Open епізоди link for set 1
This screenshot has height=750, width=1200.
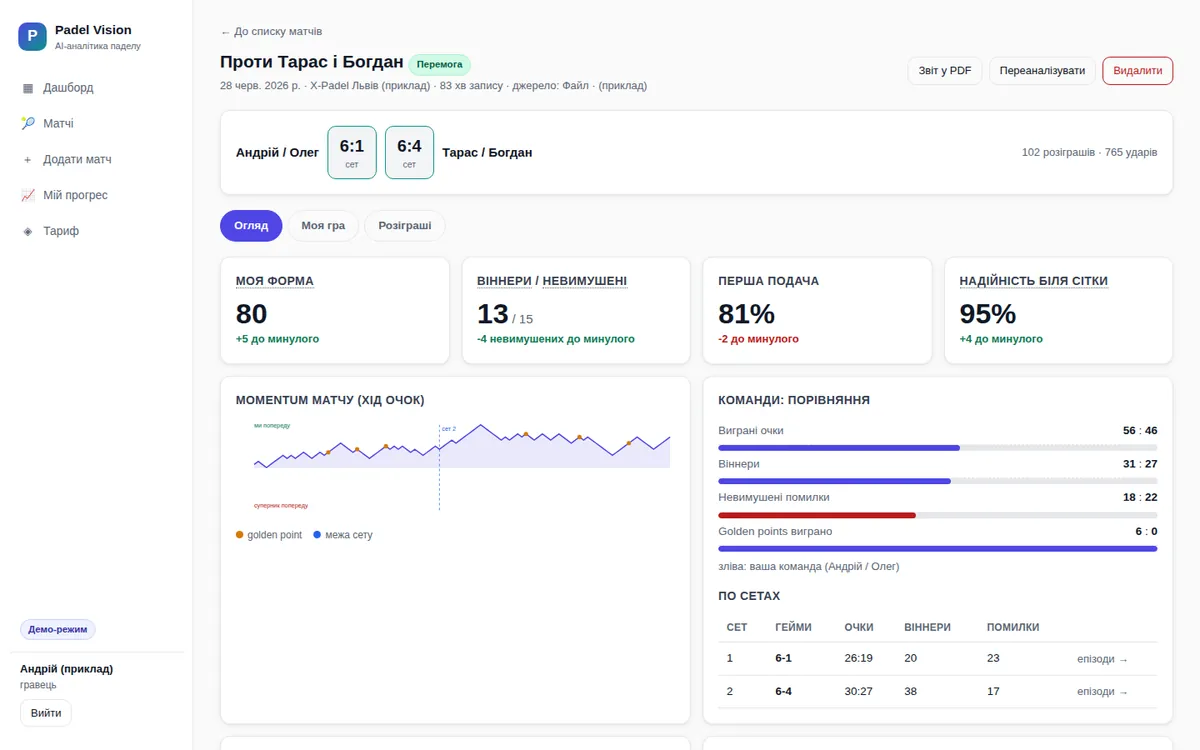point(1102,659)
